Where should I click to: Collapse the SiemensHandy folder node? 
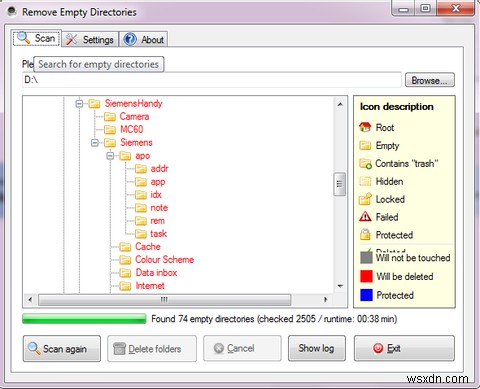(x=79, y=104)
